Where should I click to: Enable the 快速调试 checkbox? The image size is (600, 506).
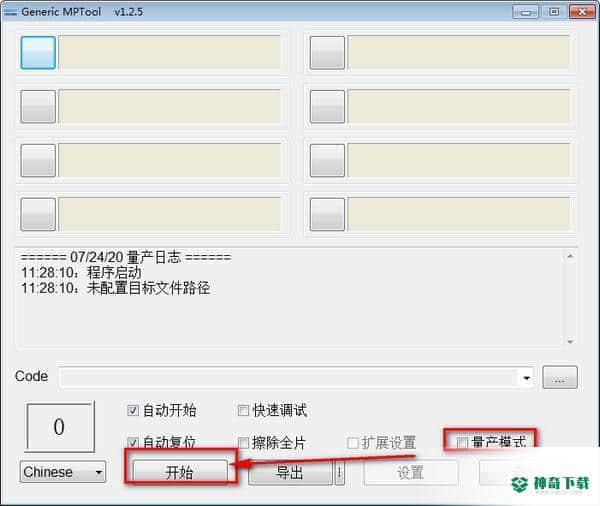(x=243, y=411)
